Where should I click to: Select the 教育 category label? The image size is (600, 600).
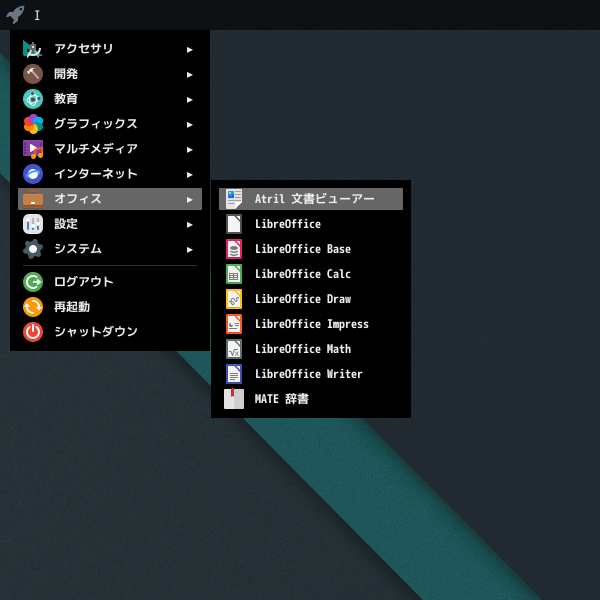[x=66, y=99]
